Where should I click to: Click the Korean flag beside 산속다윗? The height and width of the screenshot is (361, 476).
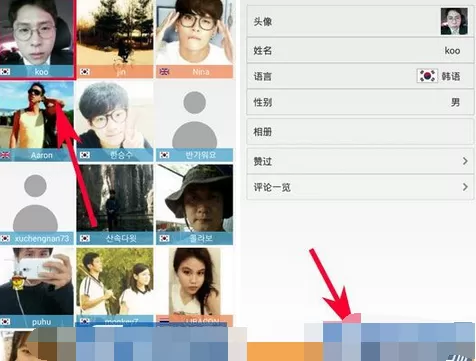[85, 238]
